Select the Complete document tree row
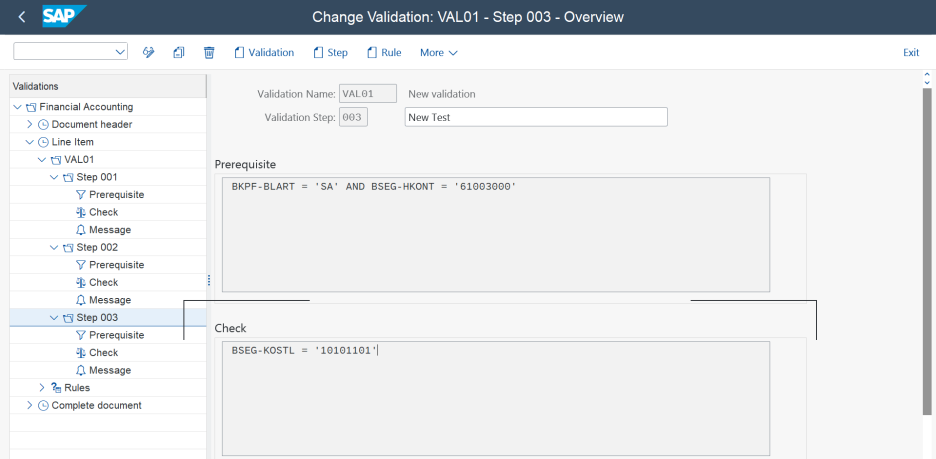936x459 pixels. click(108, 405)
